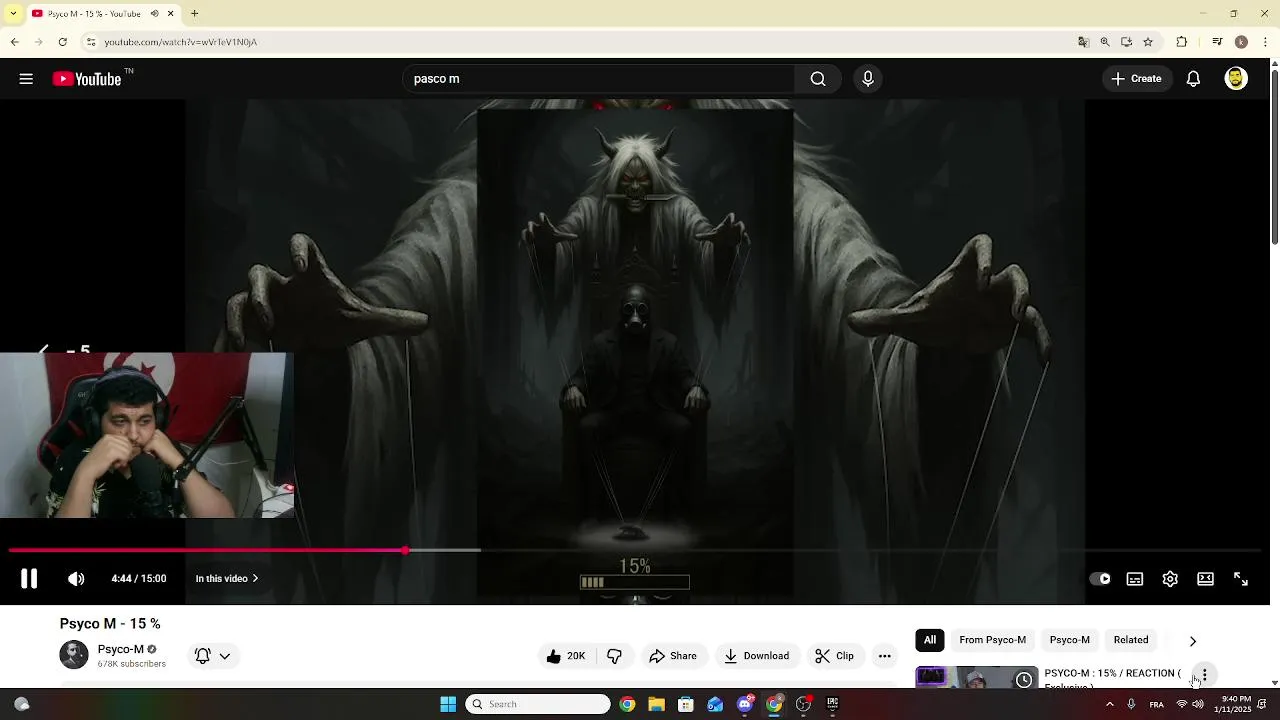Viewport: 1280px width, 720px height.
Task: View site information icon in address bar
Action: [91, 42]
